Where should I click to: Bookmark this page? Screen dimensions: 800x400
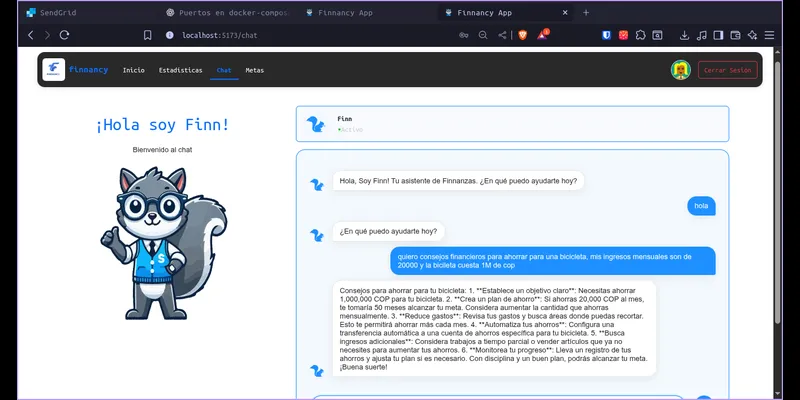click(x=147, y=35)
